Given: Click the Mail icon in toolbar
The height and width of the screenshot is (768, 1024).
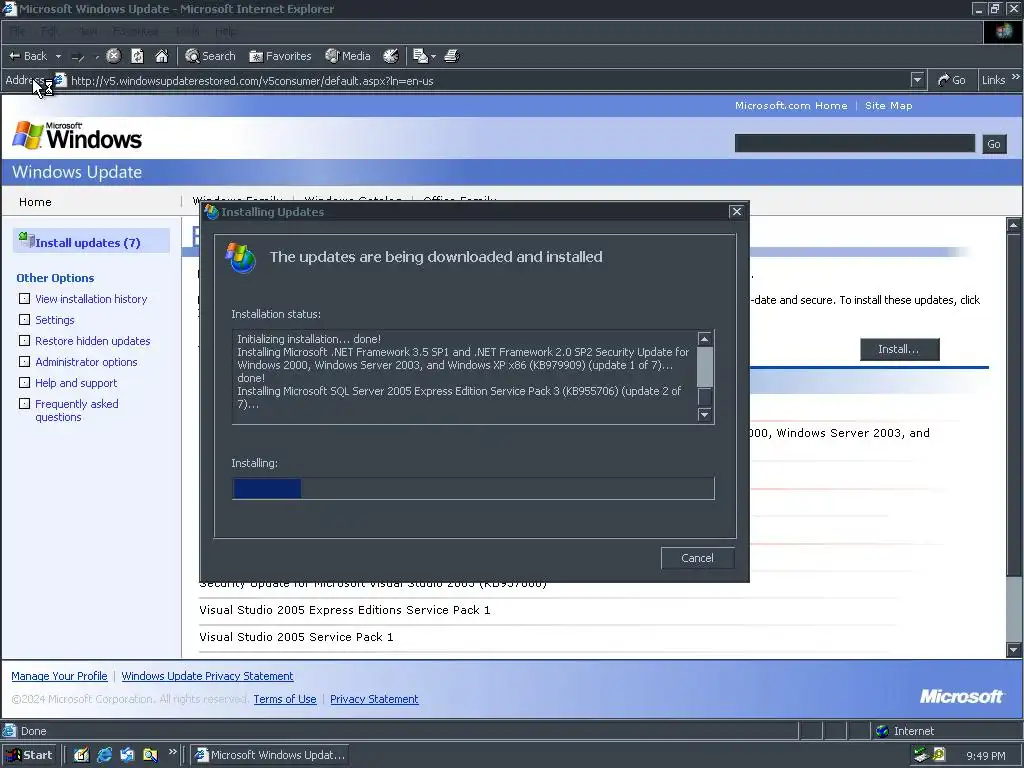Looking at the screenshot, I should click(x=421, y=56).
